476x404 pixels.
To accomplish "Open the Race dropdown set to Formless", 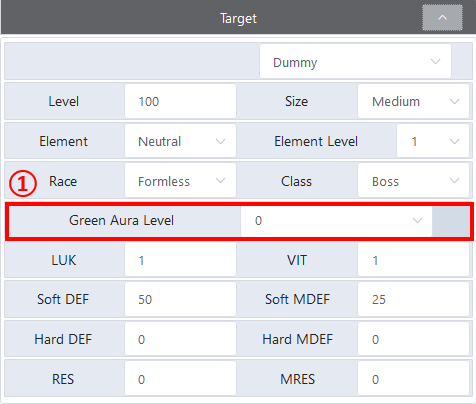I will (x=180, y=181).
